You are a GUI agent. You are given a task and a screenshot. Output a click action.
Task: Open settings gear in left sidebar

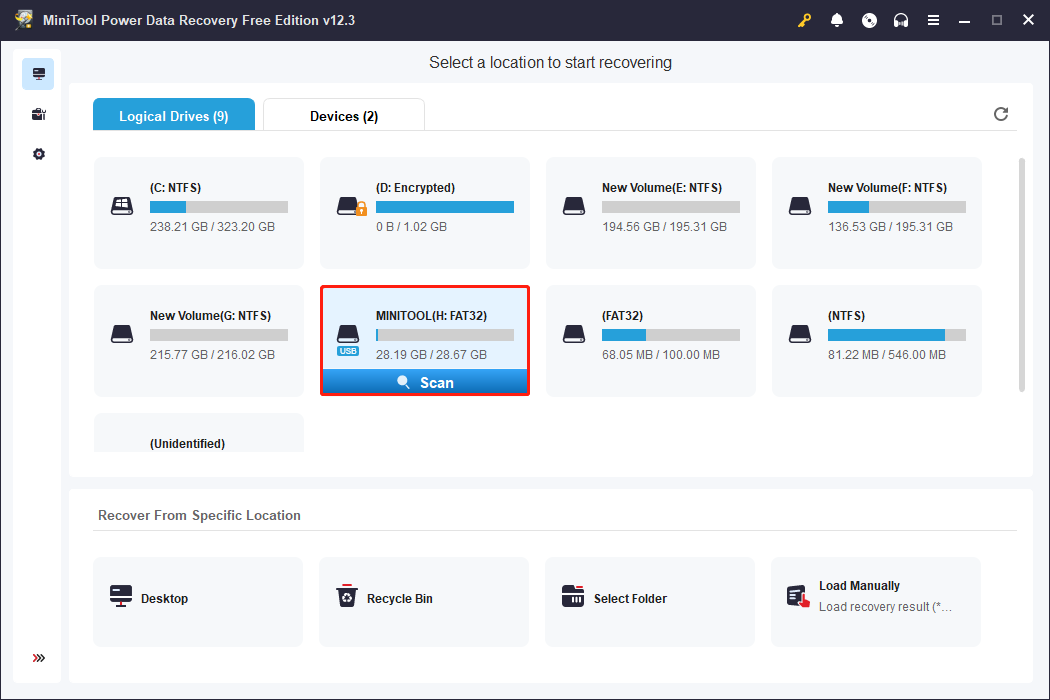tap(38, 154)
